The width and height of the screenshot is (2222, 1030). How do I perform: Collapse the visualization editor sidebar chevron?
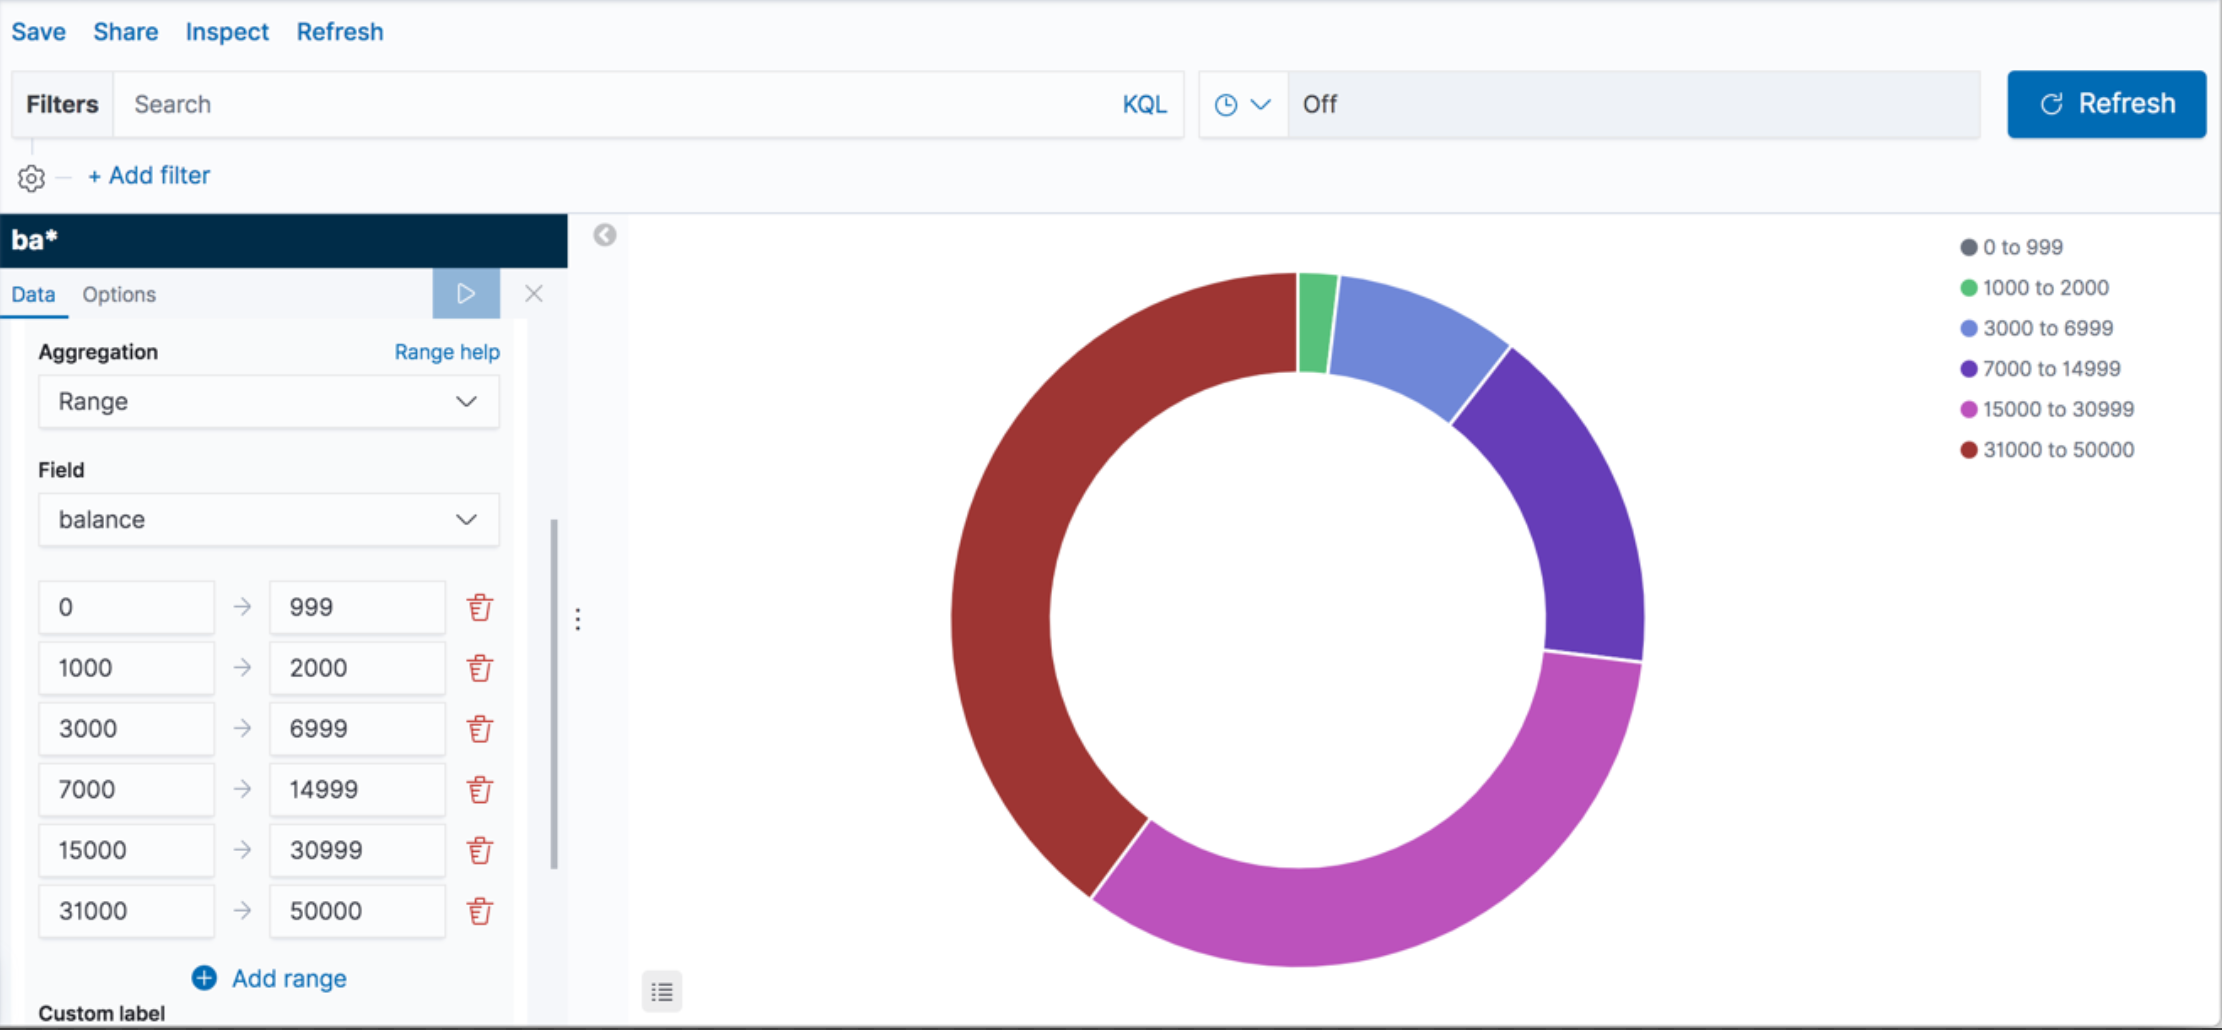604,233
